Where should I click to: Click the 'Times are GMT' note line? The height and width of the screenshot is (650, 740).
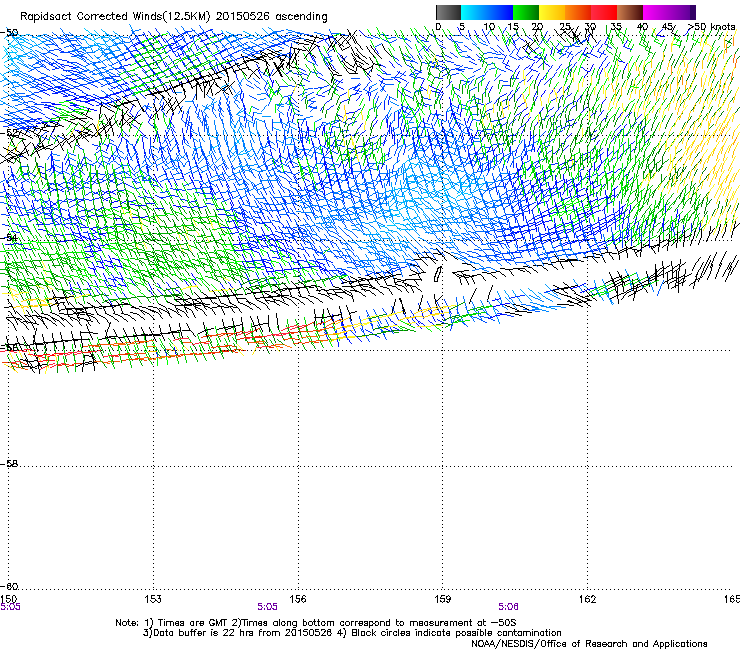[316, 623]
